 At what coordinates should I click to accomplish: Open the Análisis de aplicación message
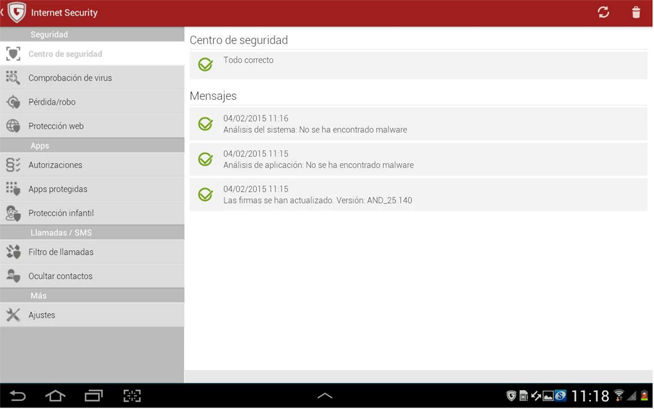pyautogui.click(x=418, y=159)
